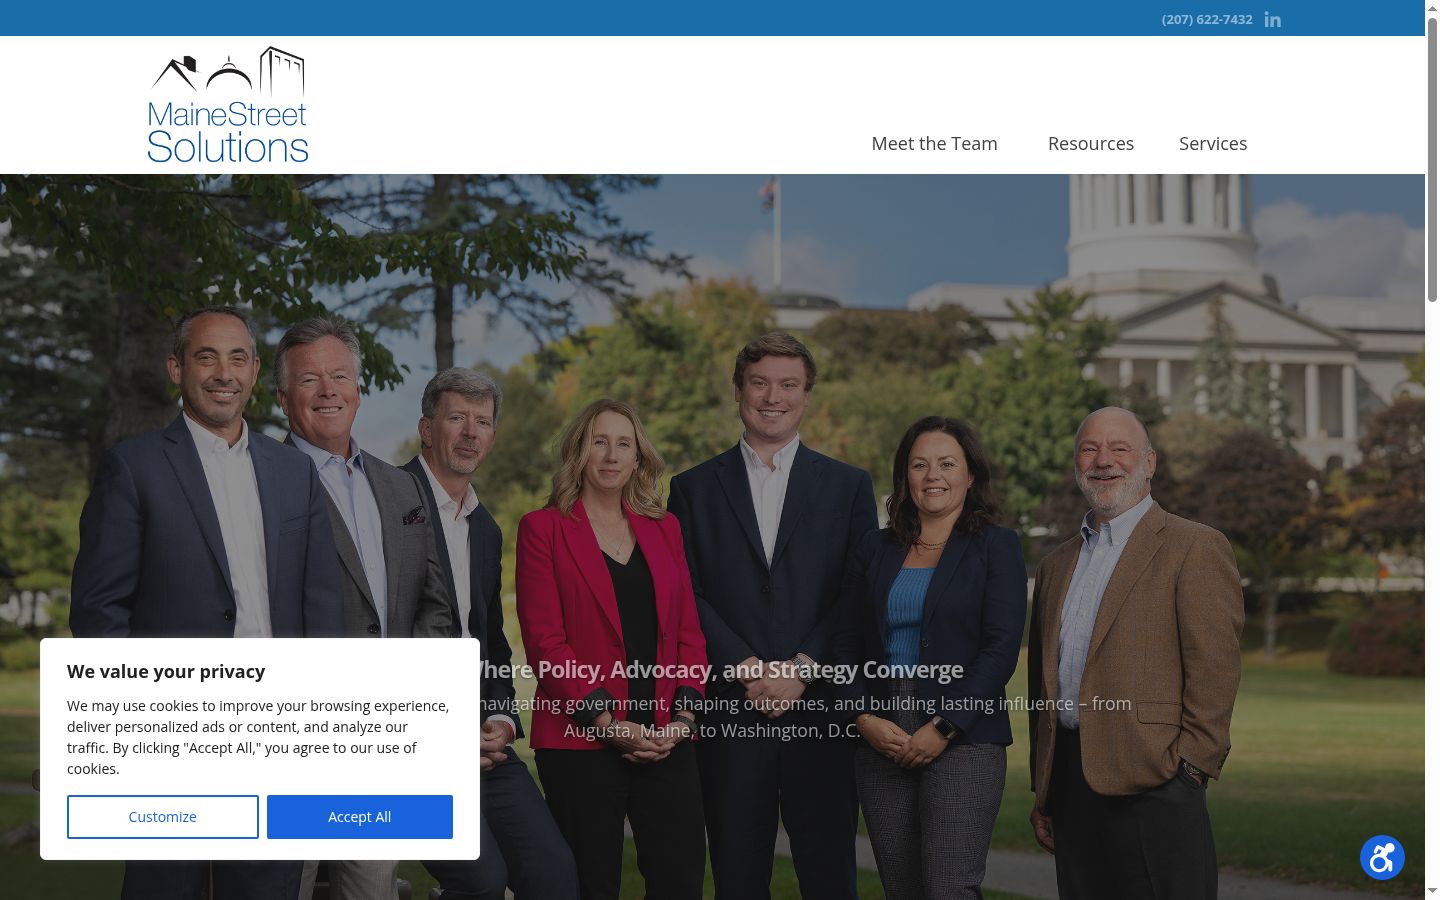The height and width of the screenshot is (900, 1440).
Task: Open the accessibility wheelchair widget
Action: (x=1382, y=858)
